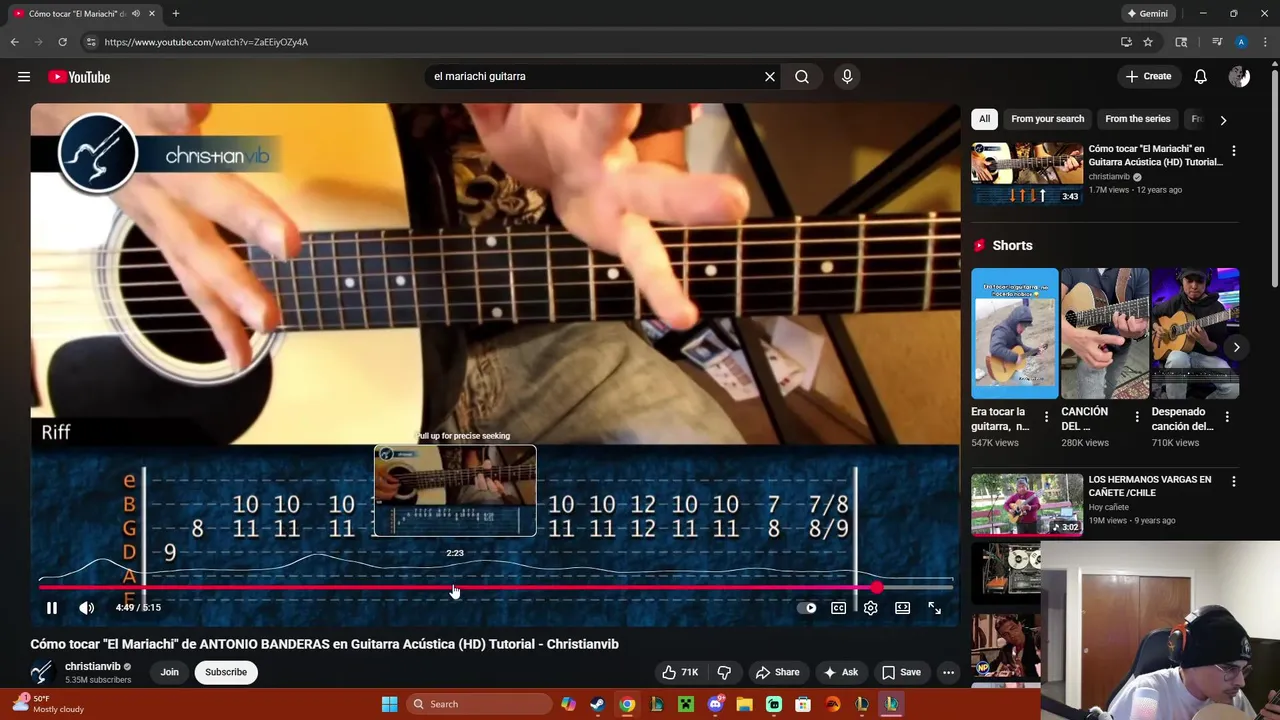
Task: Open the Era tocar la guitarra short
Action: [1014, 333]
